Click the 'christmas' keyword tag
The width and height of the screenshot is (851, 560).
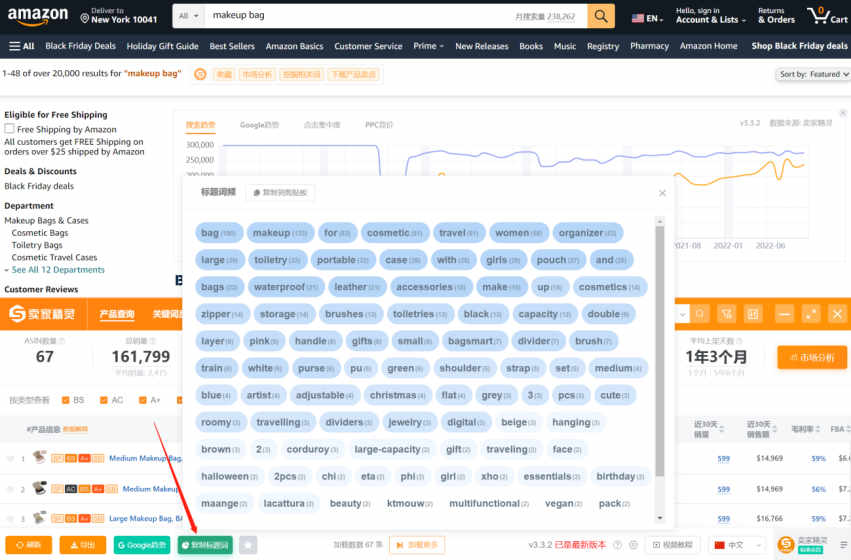(x=398, y=395)
